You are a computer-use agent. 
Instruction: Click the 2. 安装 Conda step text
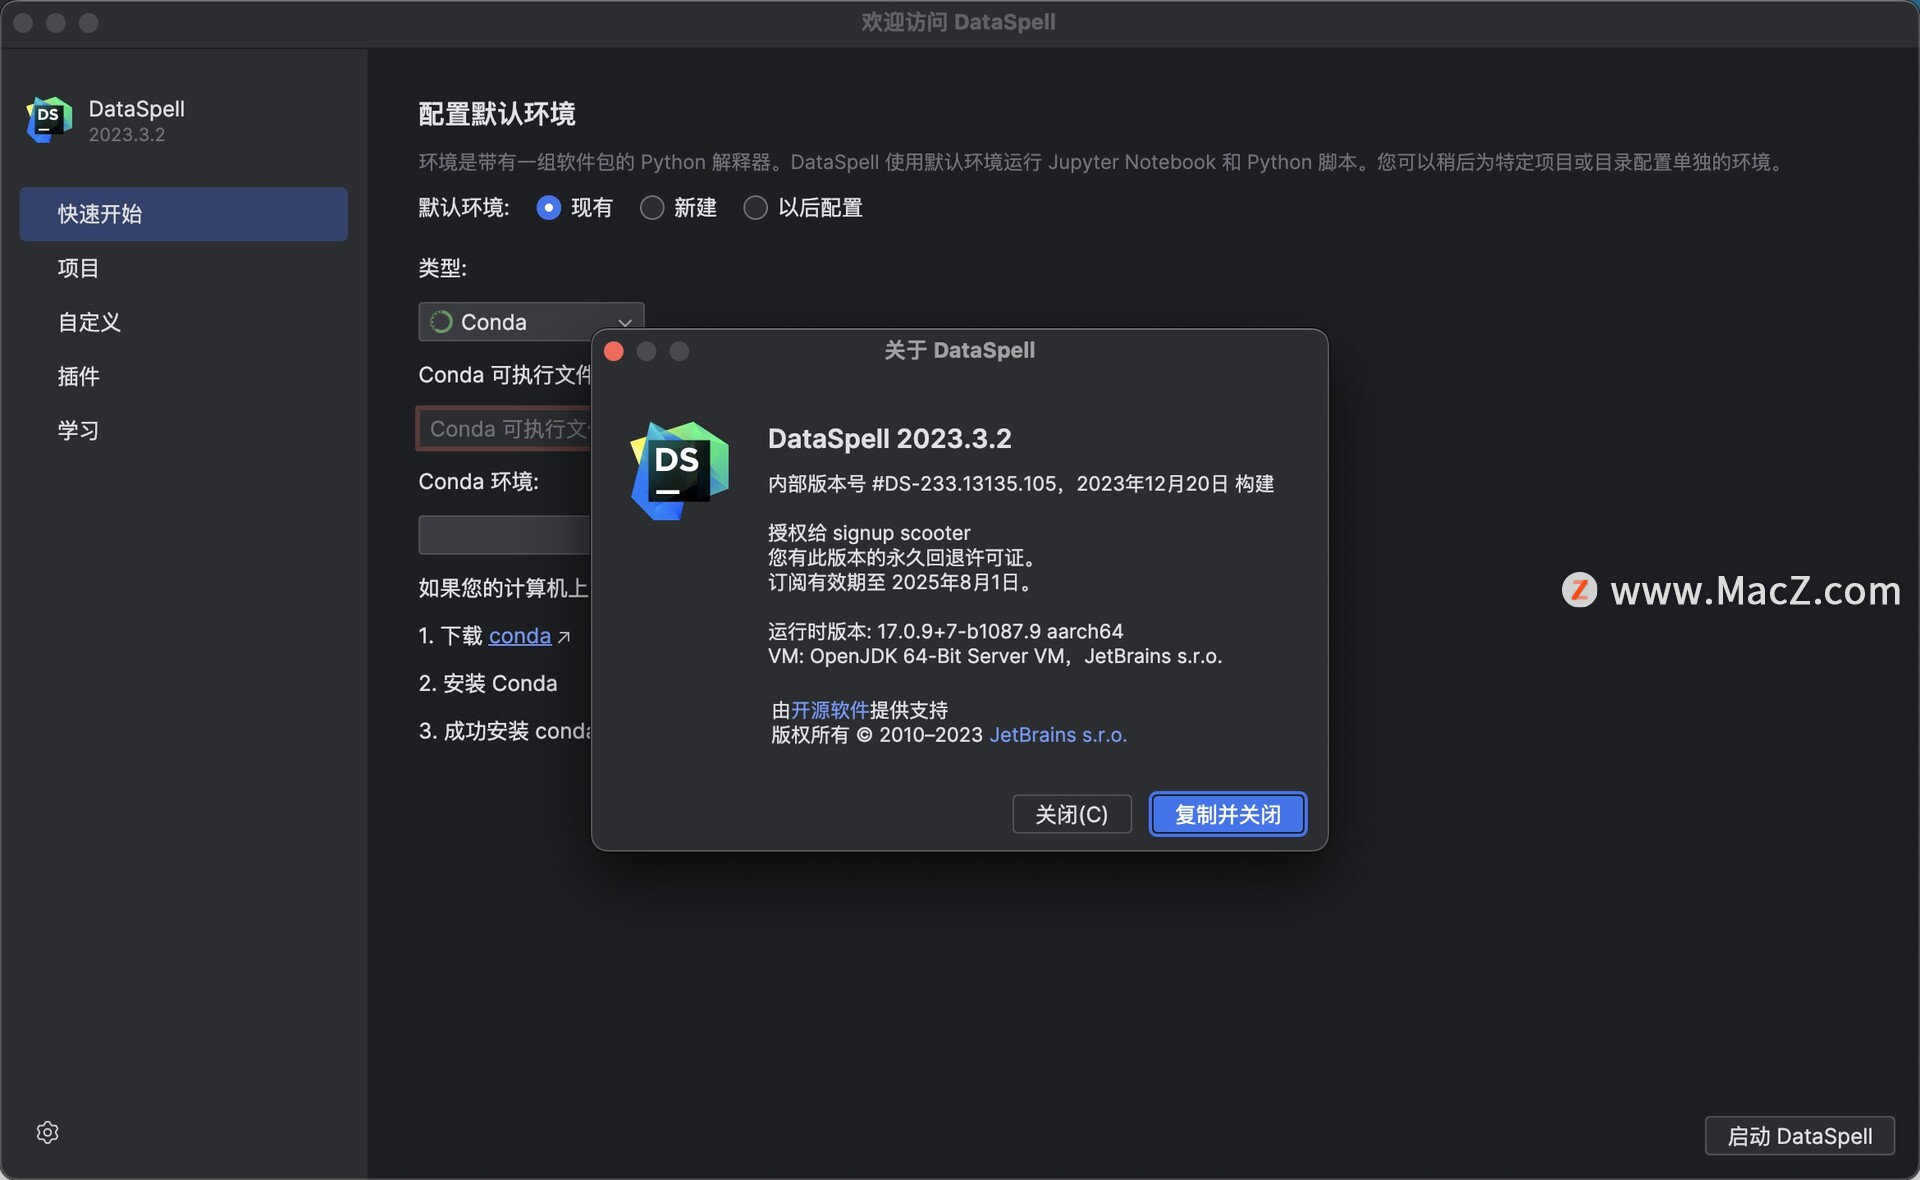[x=488, y=684]
